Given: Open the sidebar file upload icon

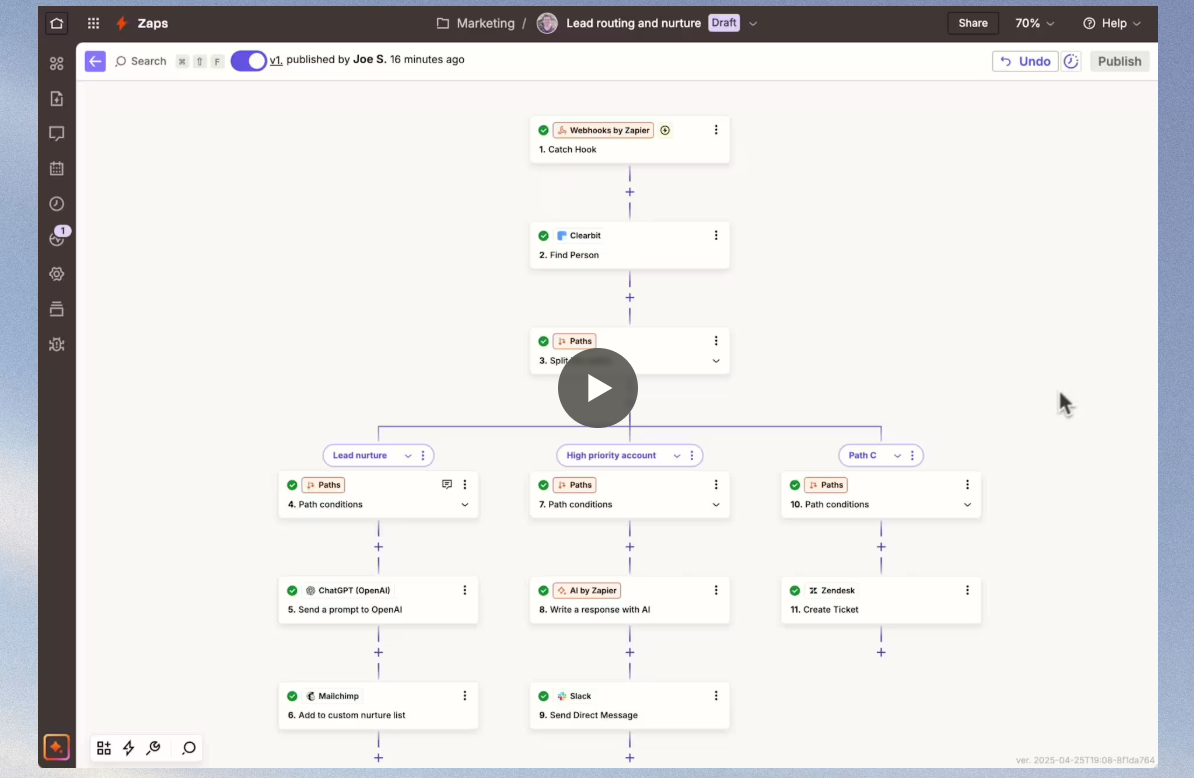Looking at the screenshot, I should [x=56, y=98].
